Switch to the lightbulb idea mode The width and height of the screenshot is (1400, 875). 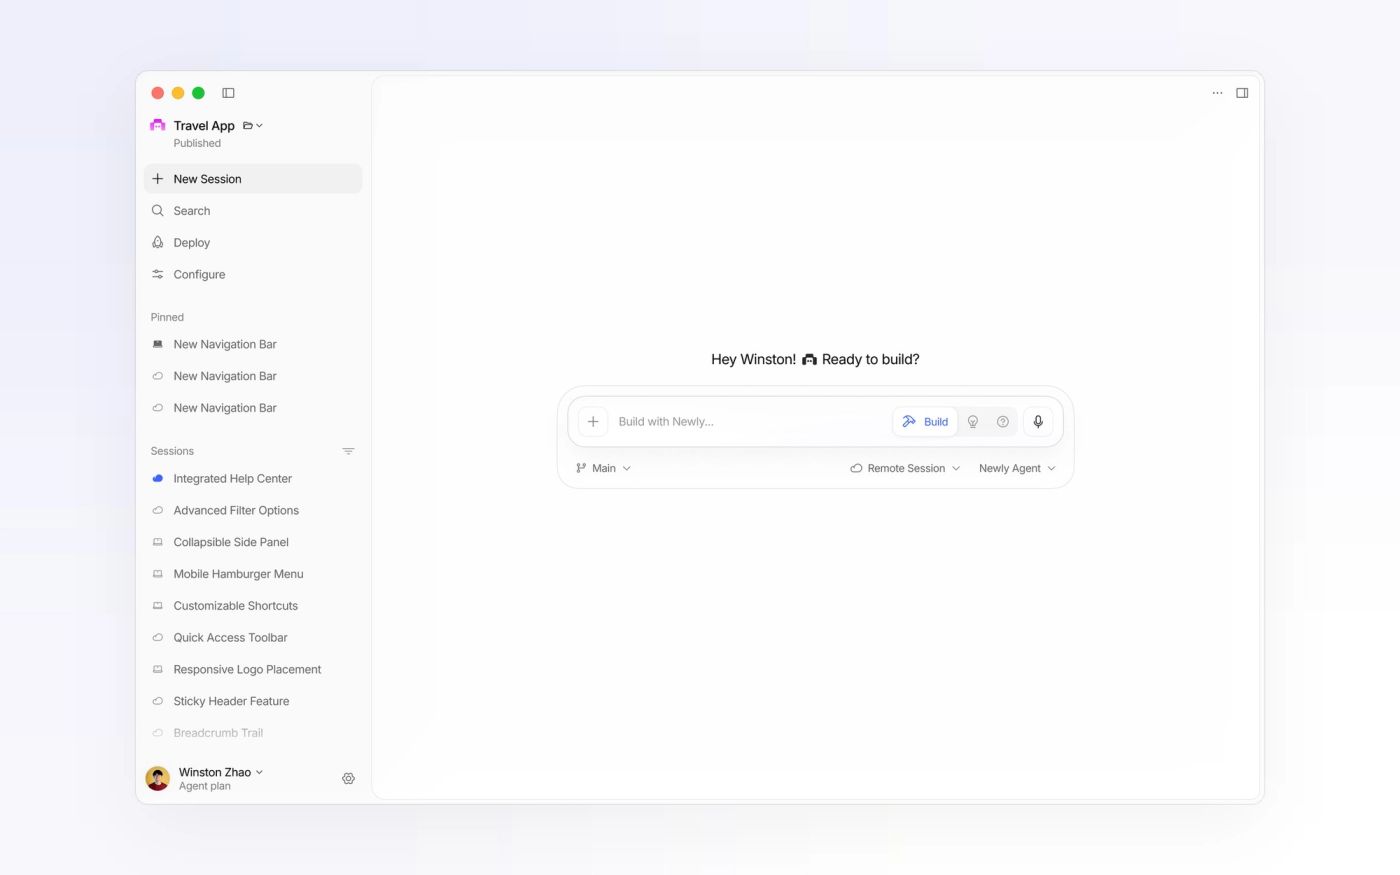click(972, 422)
